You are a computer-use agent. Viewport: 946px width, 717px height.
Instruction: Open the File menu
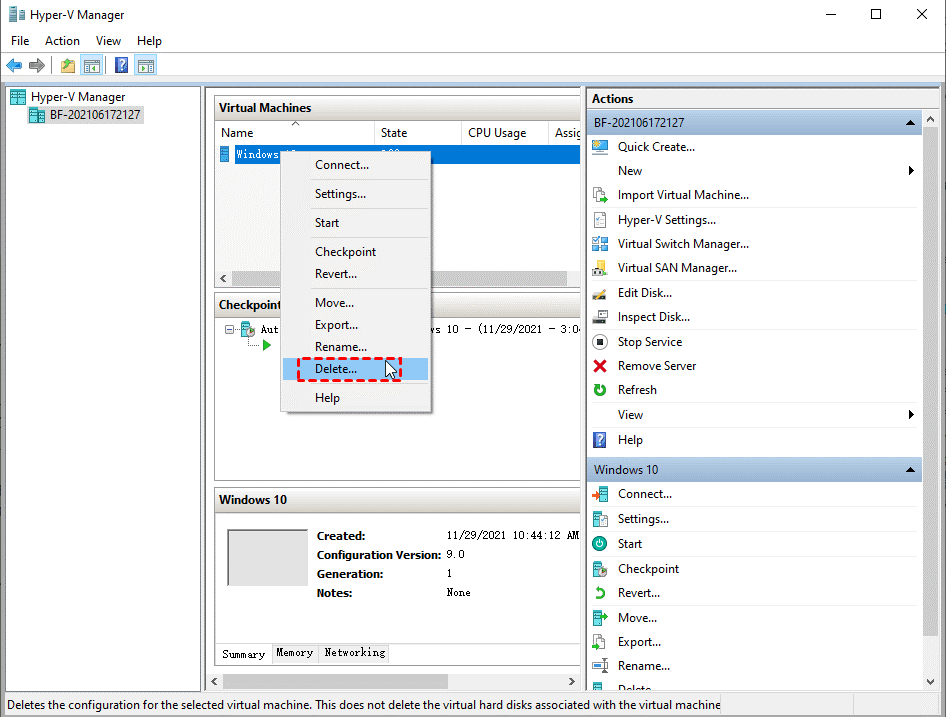(20, 40)
